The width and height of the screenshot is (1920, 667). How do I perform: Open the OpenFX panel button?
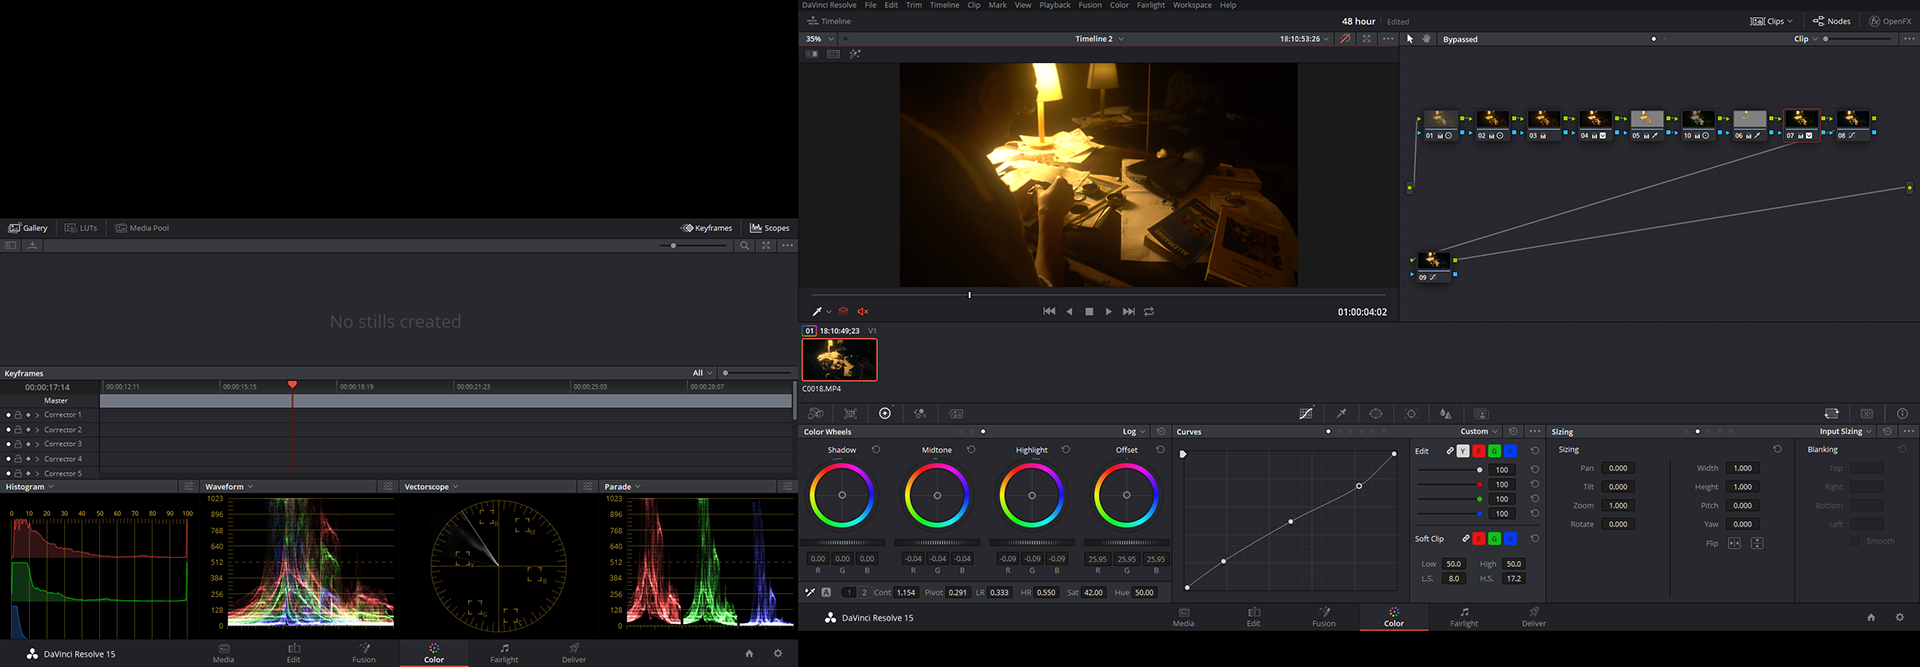click(x=1890, y=21)
